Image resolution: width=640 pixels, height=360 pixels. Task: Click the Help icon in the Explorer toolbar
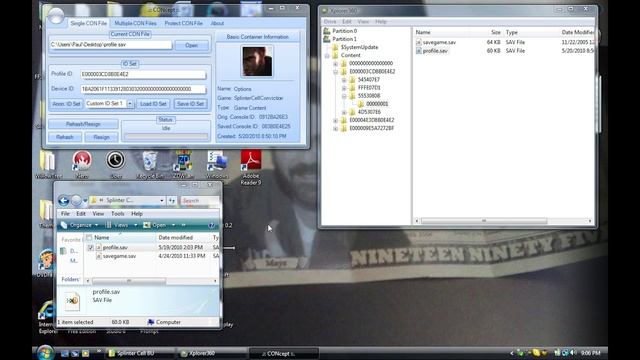211,225
